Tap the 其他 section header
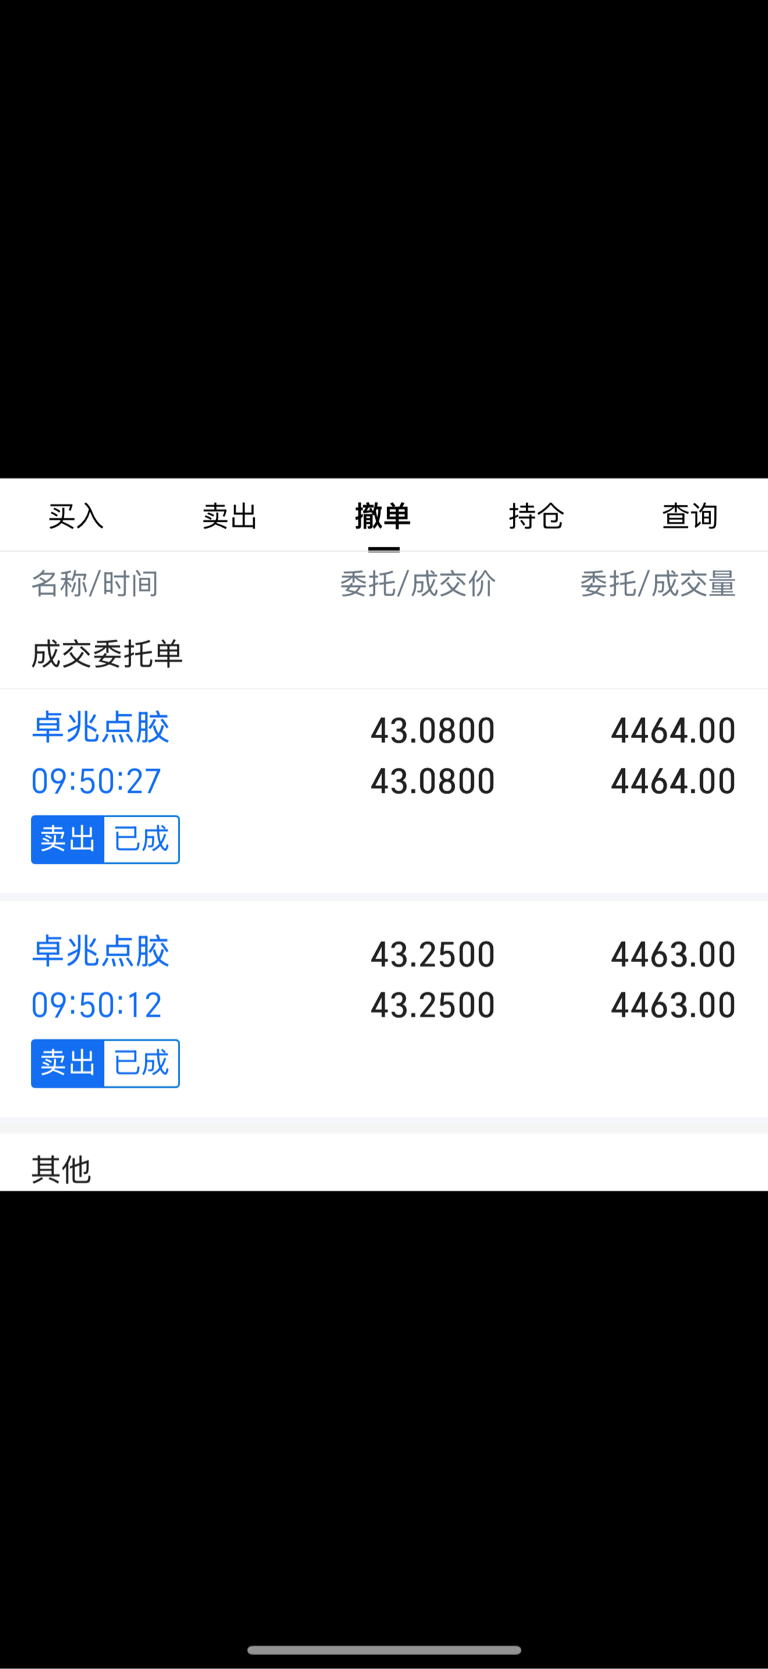Screen dimensions: 768x1669 (x=61, y=1168)
